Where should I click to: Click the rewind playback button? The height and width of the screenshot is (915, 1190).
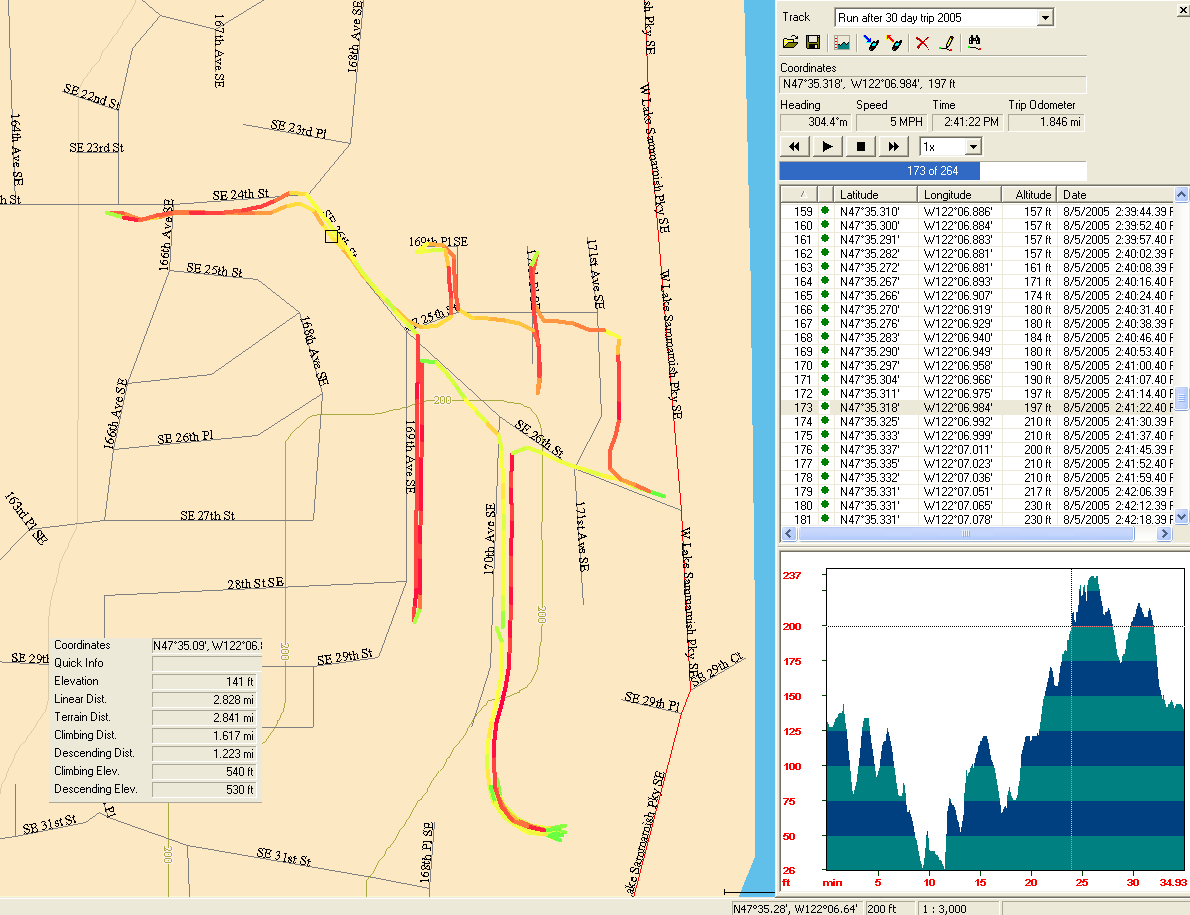795,147
